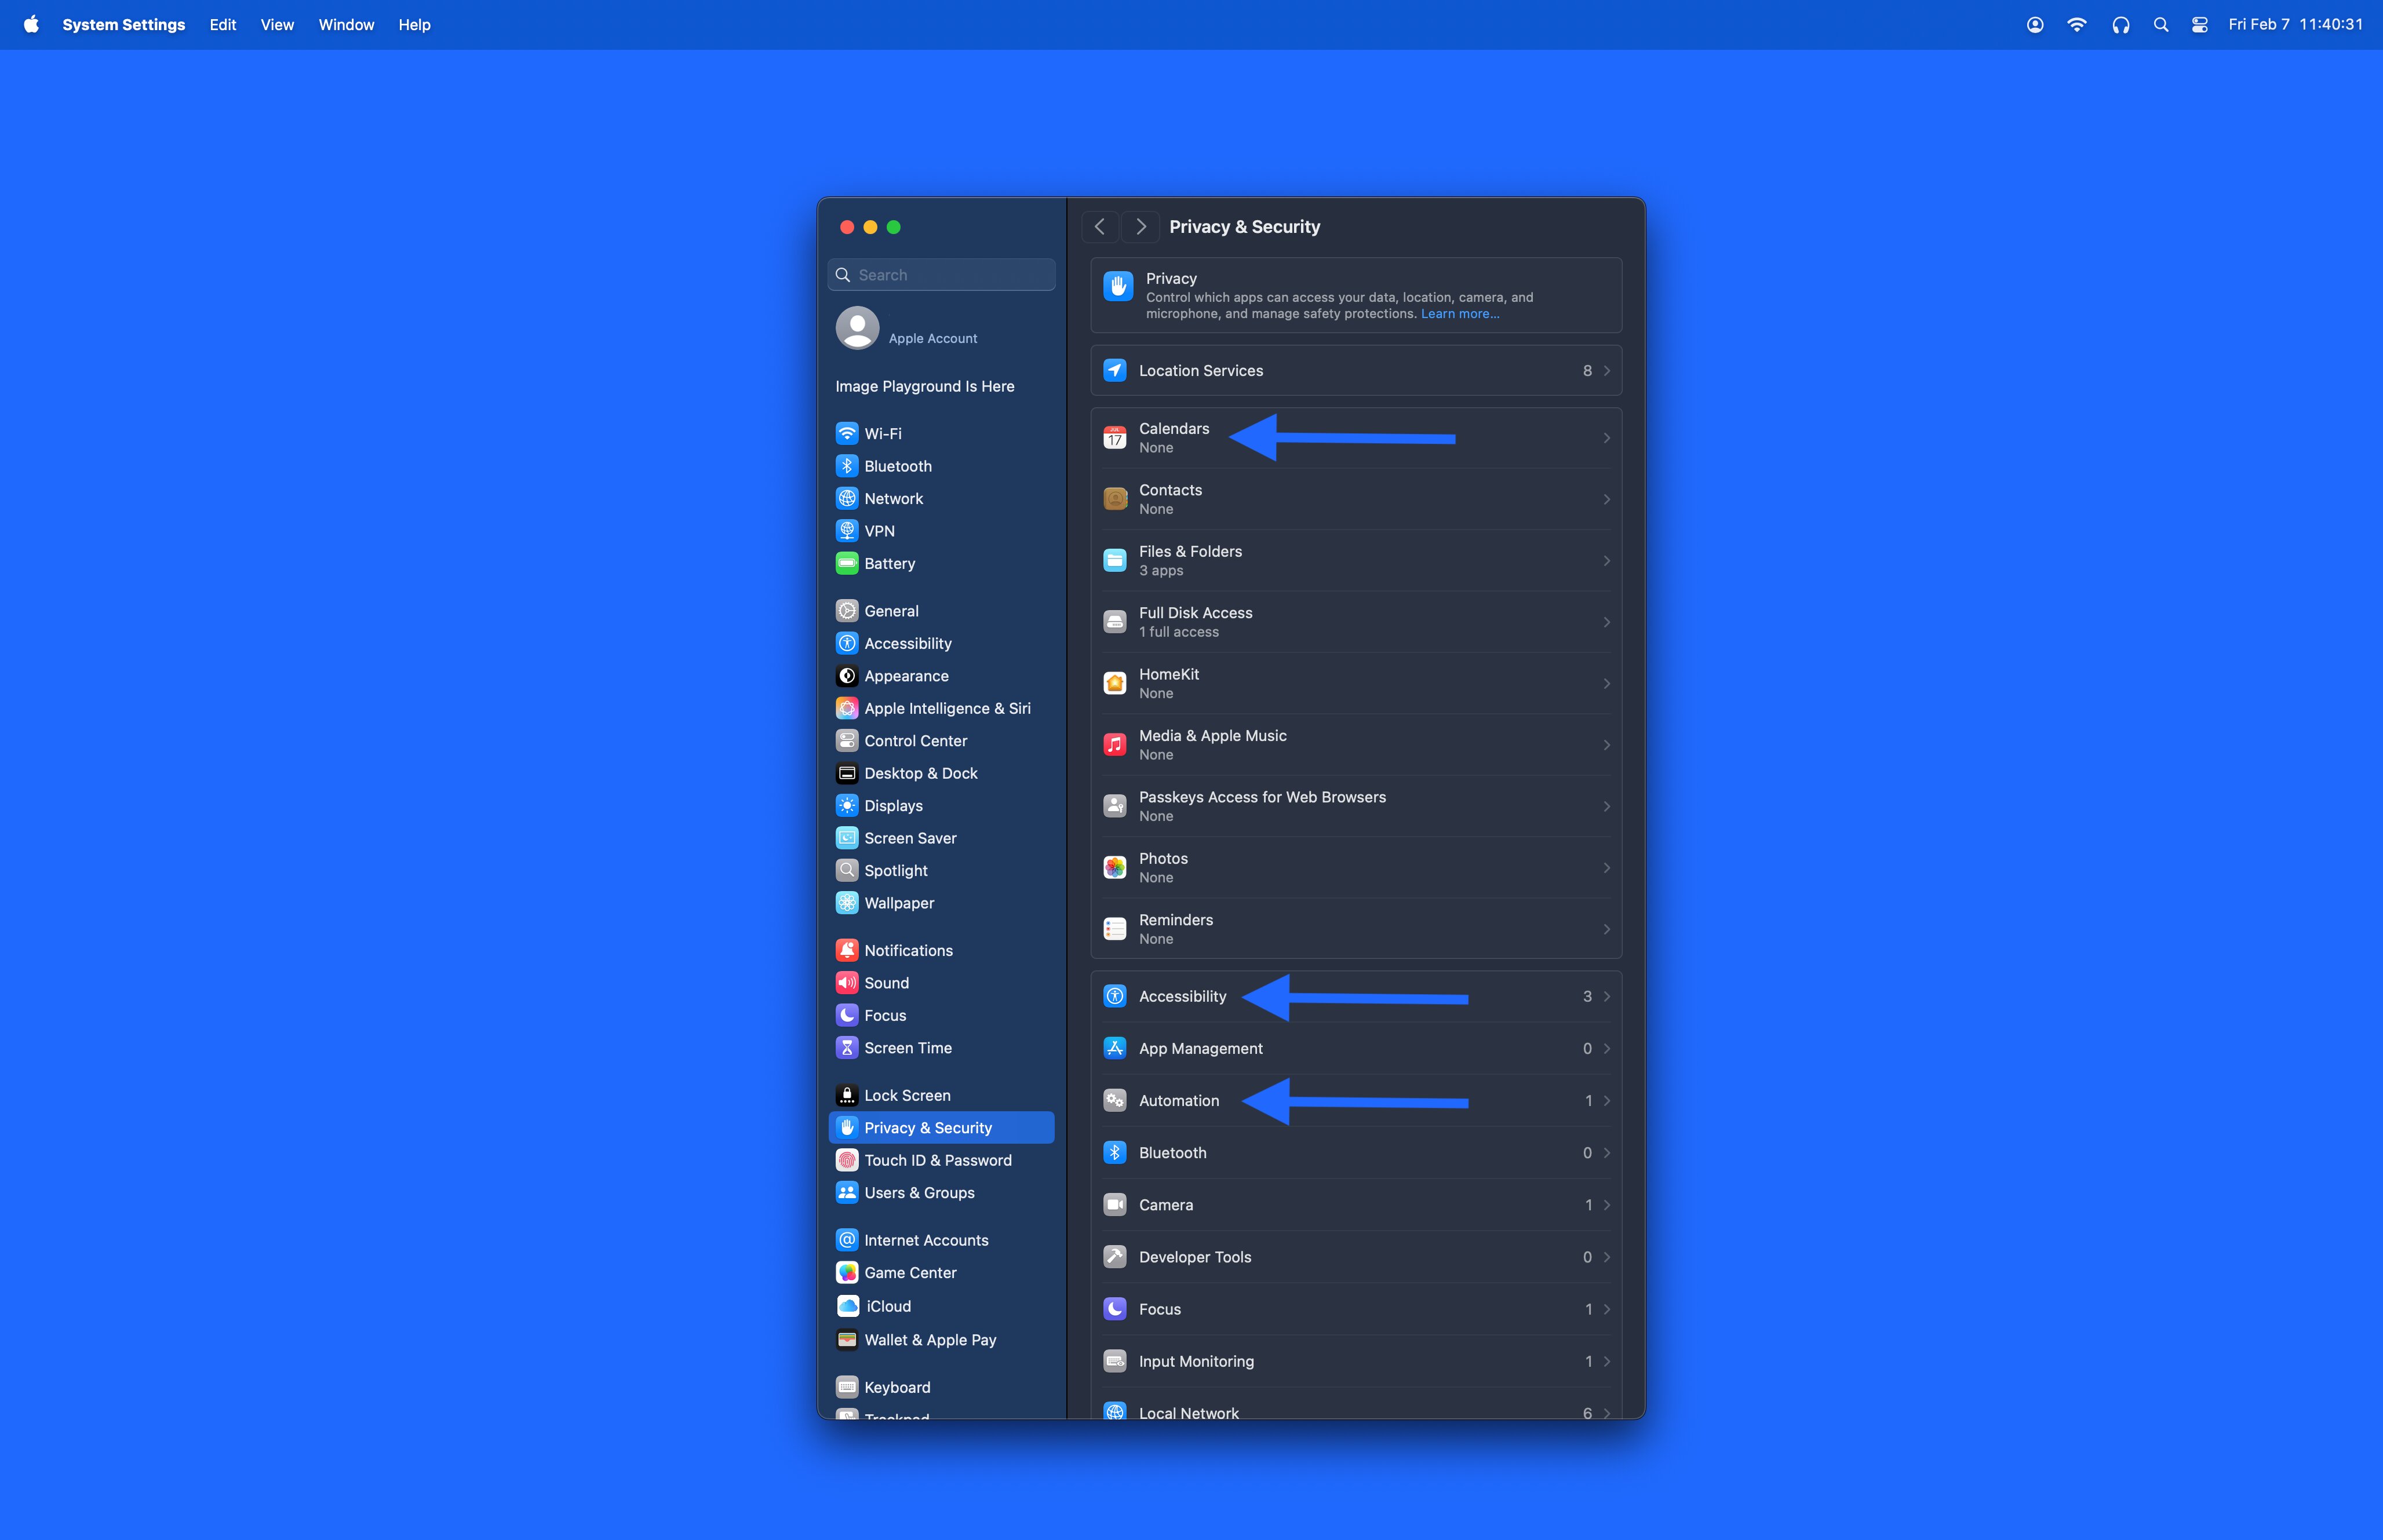Open the Apple menu

click(31, 24)
